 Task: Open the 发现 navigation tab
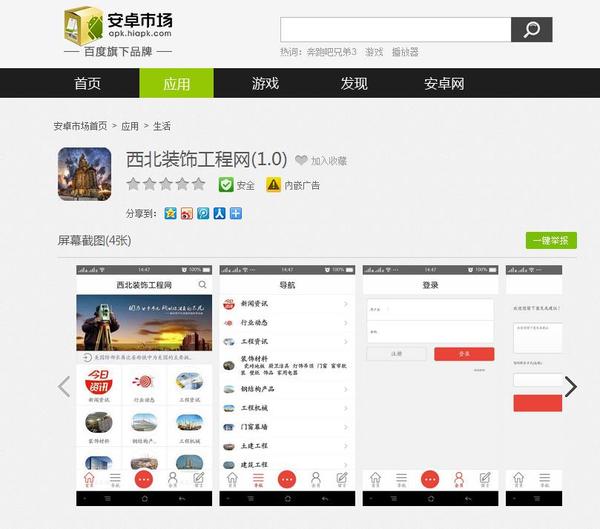click(x=354, y=83)
